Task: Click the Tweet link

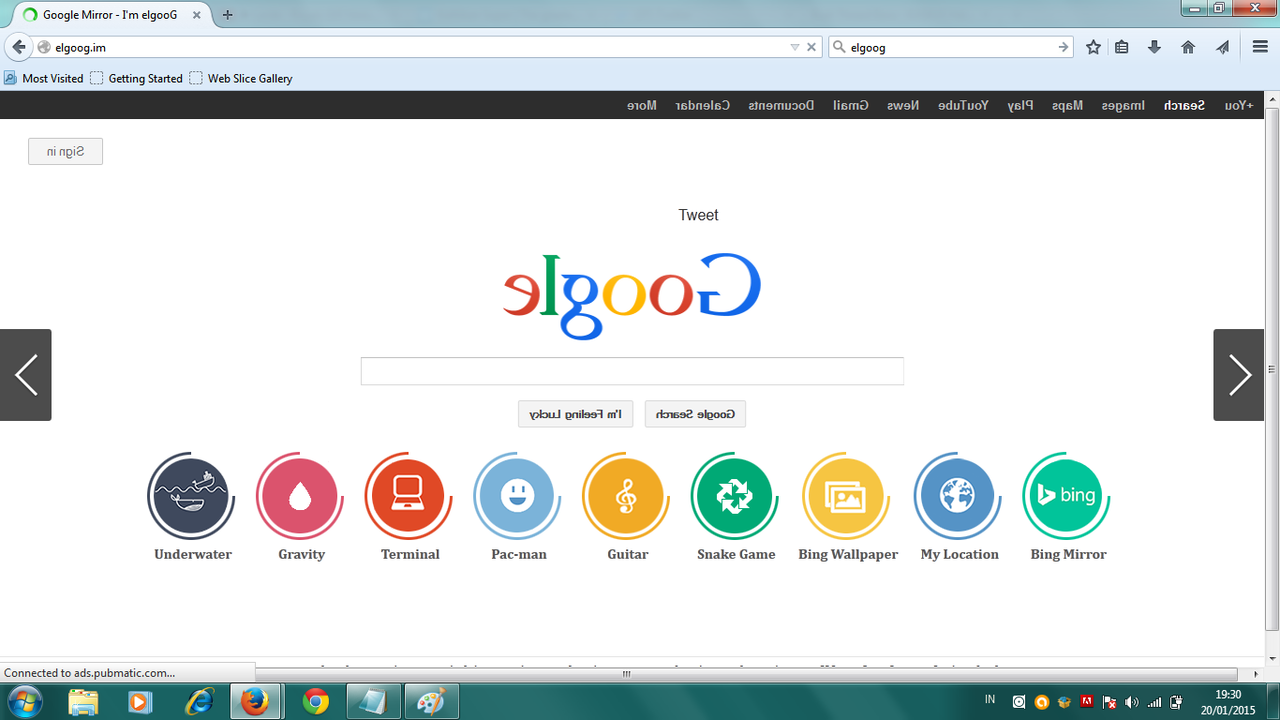Action: tap(698, 215)
